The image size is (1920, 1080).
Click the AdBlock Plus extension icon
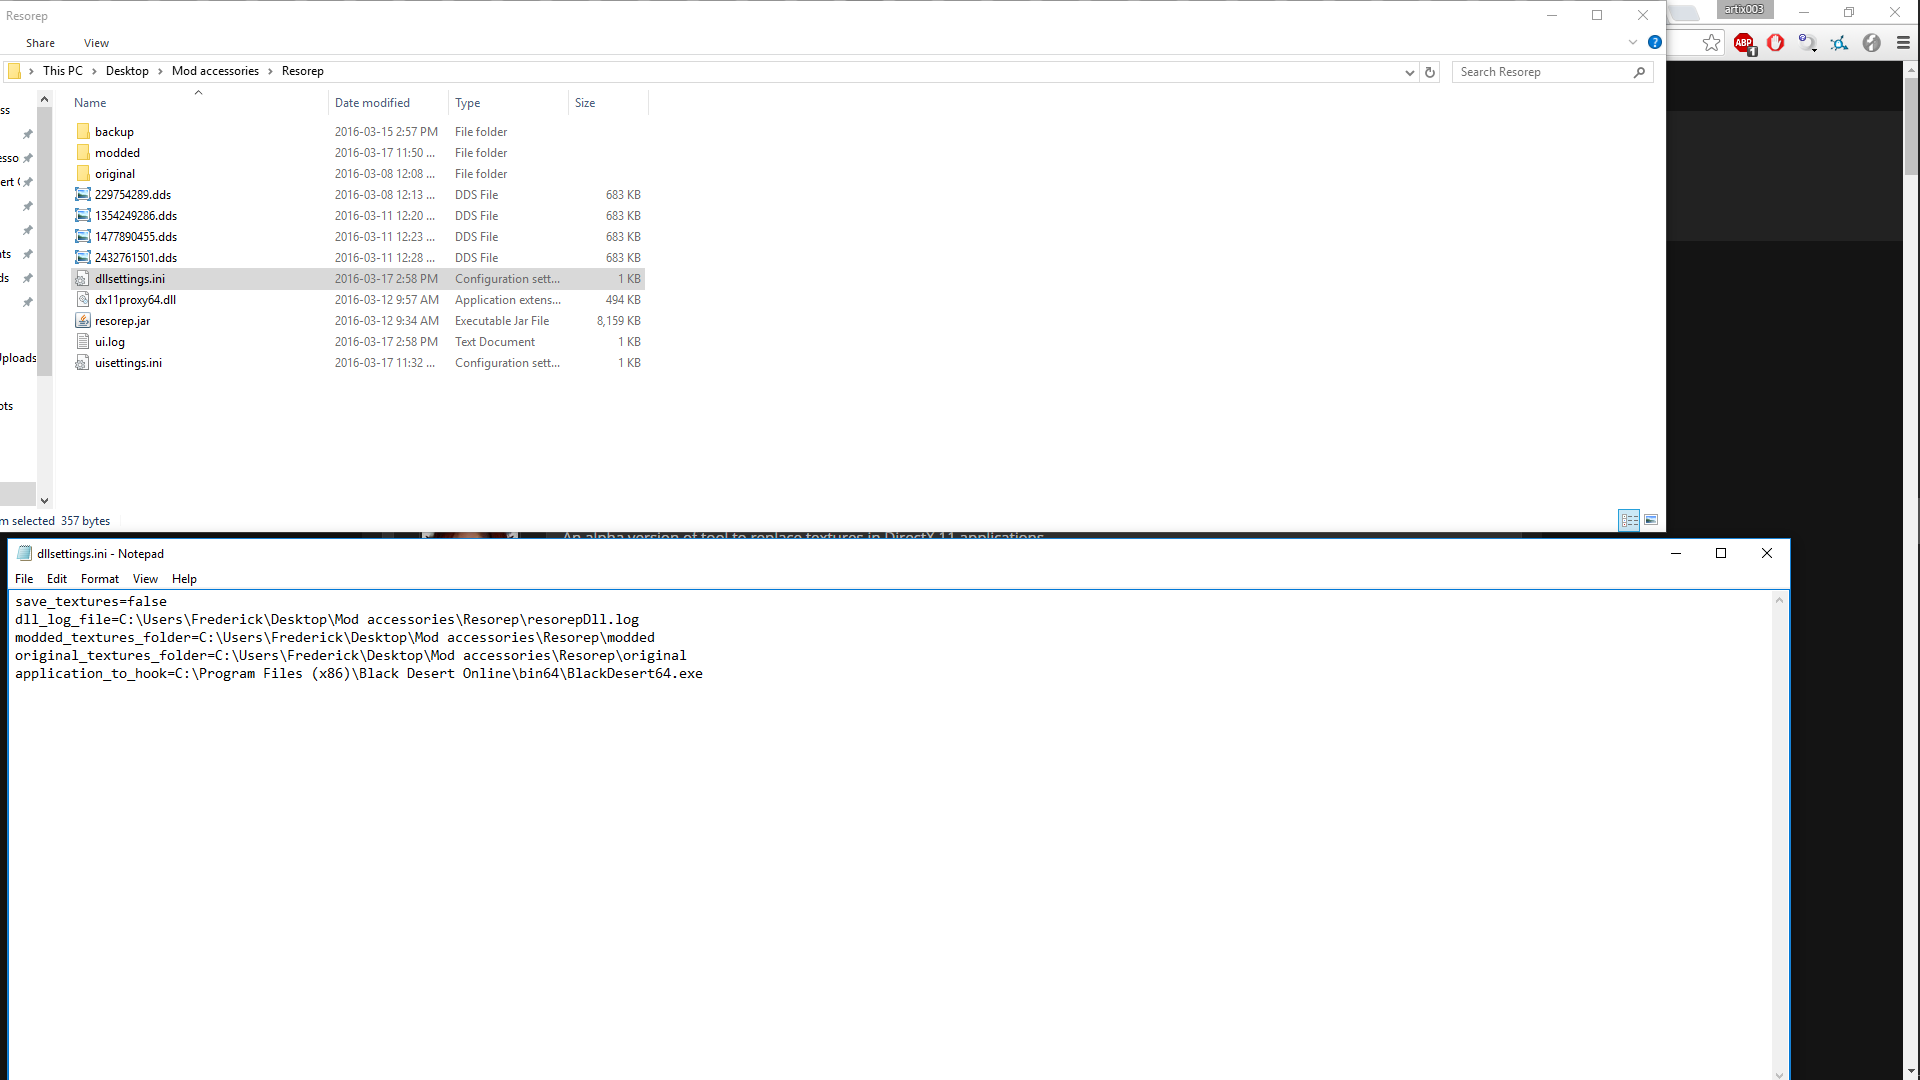[1744, 43]
